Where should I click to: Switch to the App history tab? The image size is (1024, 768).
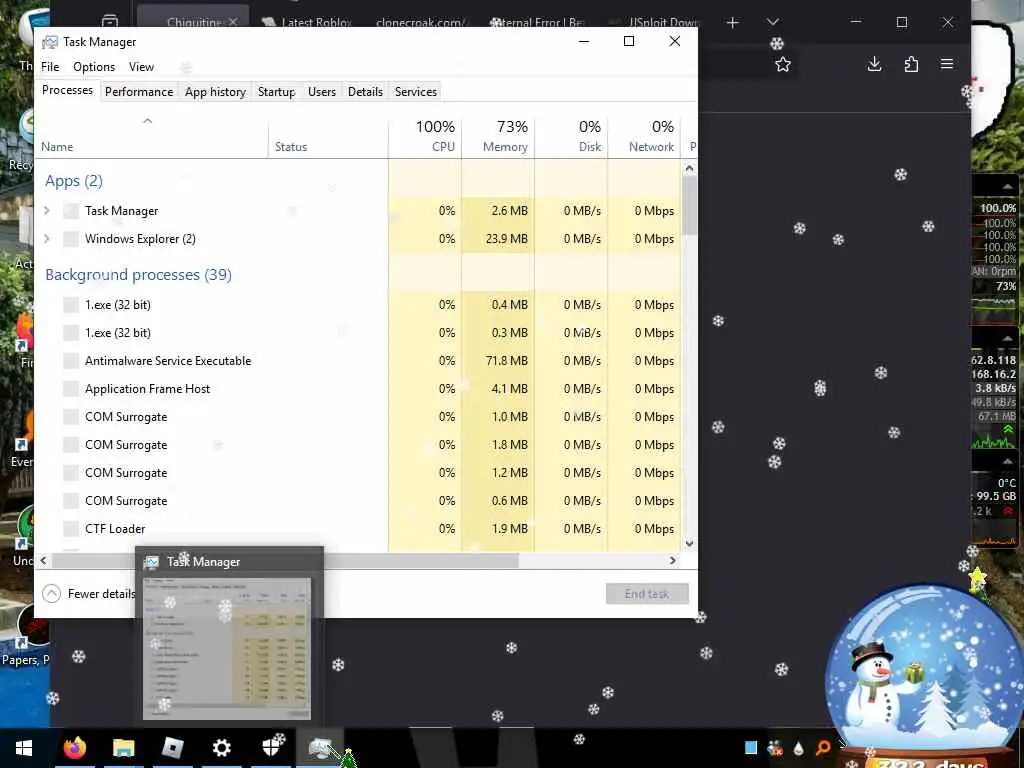click(215, 91)
